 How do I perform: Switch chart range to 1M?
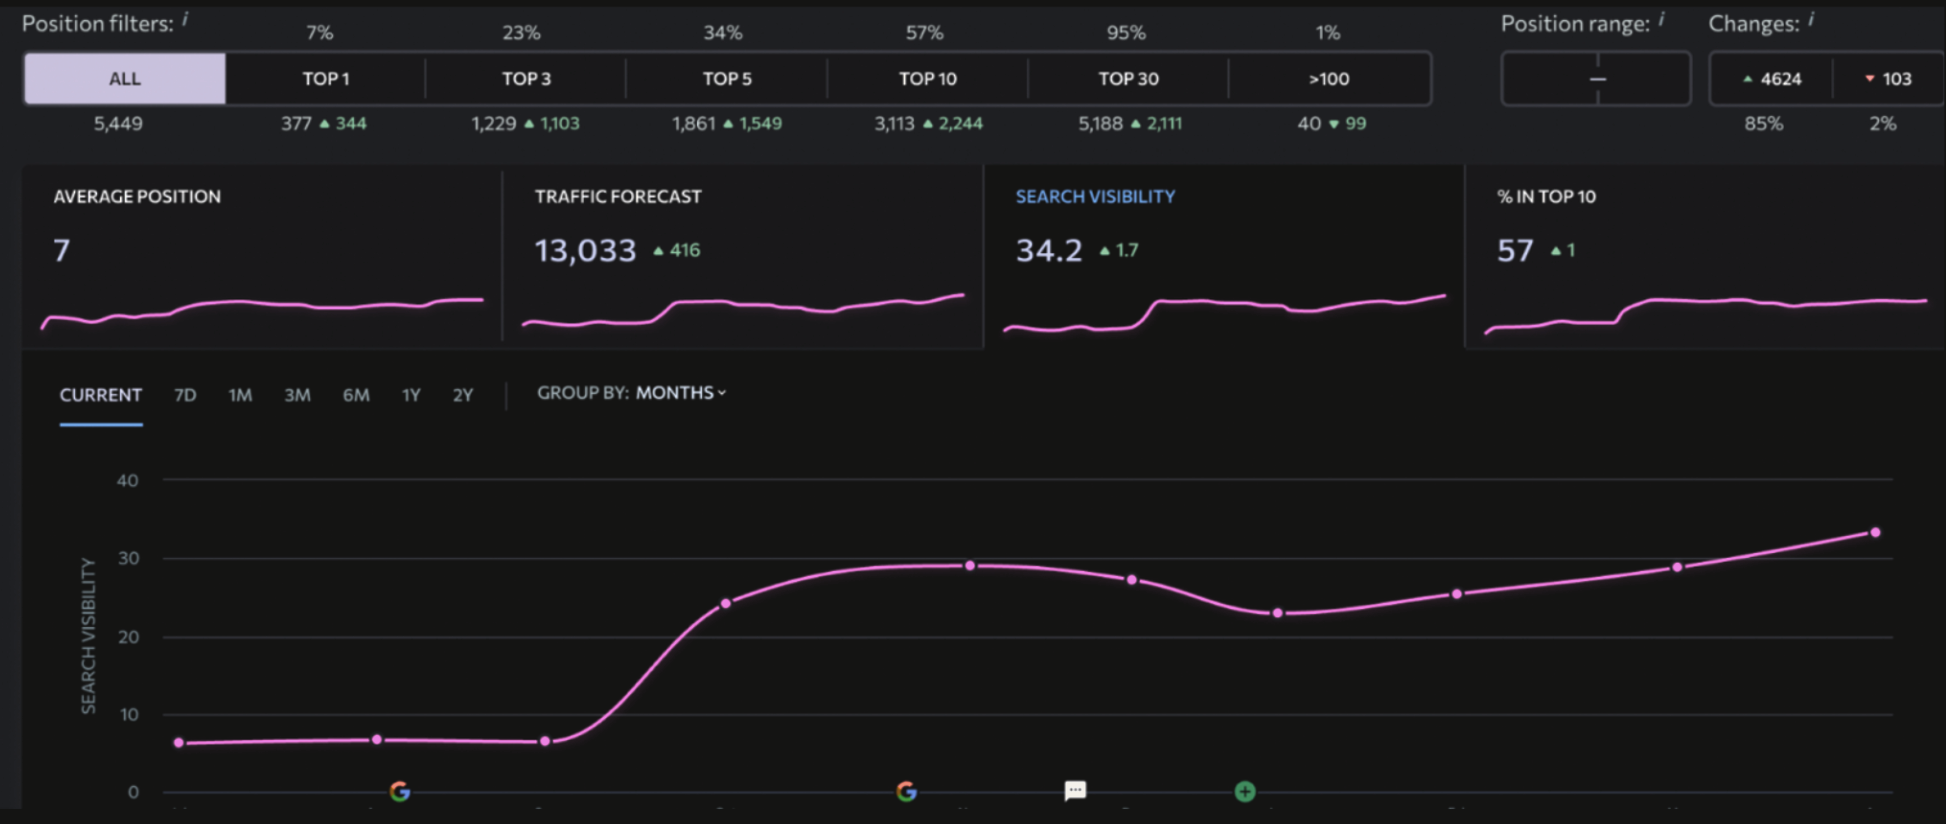pos(240,395)
